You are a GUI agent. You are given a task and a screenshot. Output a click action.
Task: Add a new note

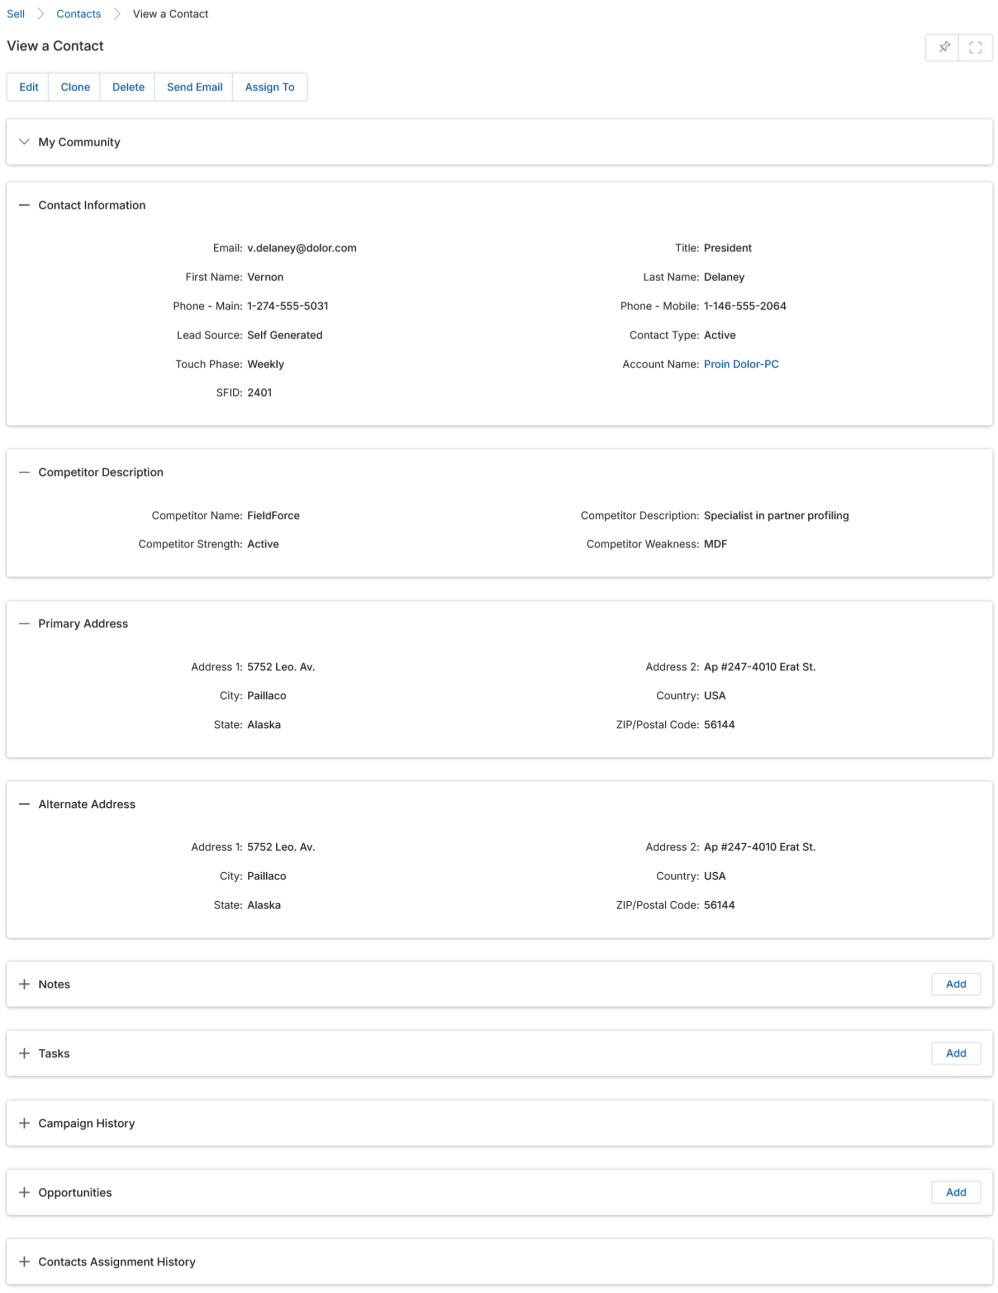(x=956, y=984)
